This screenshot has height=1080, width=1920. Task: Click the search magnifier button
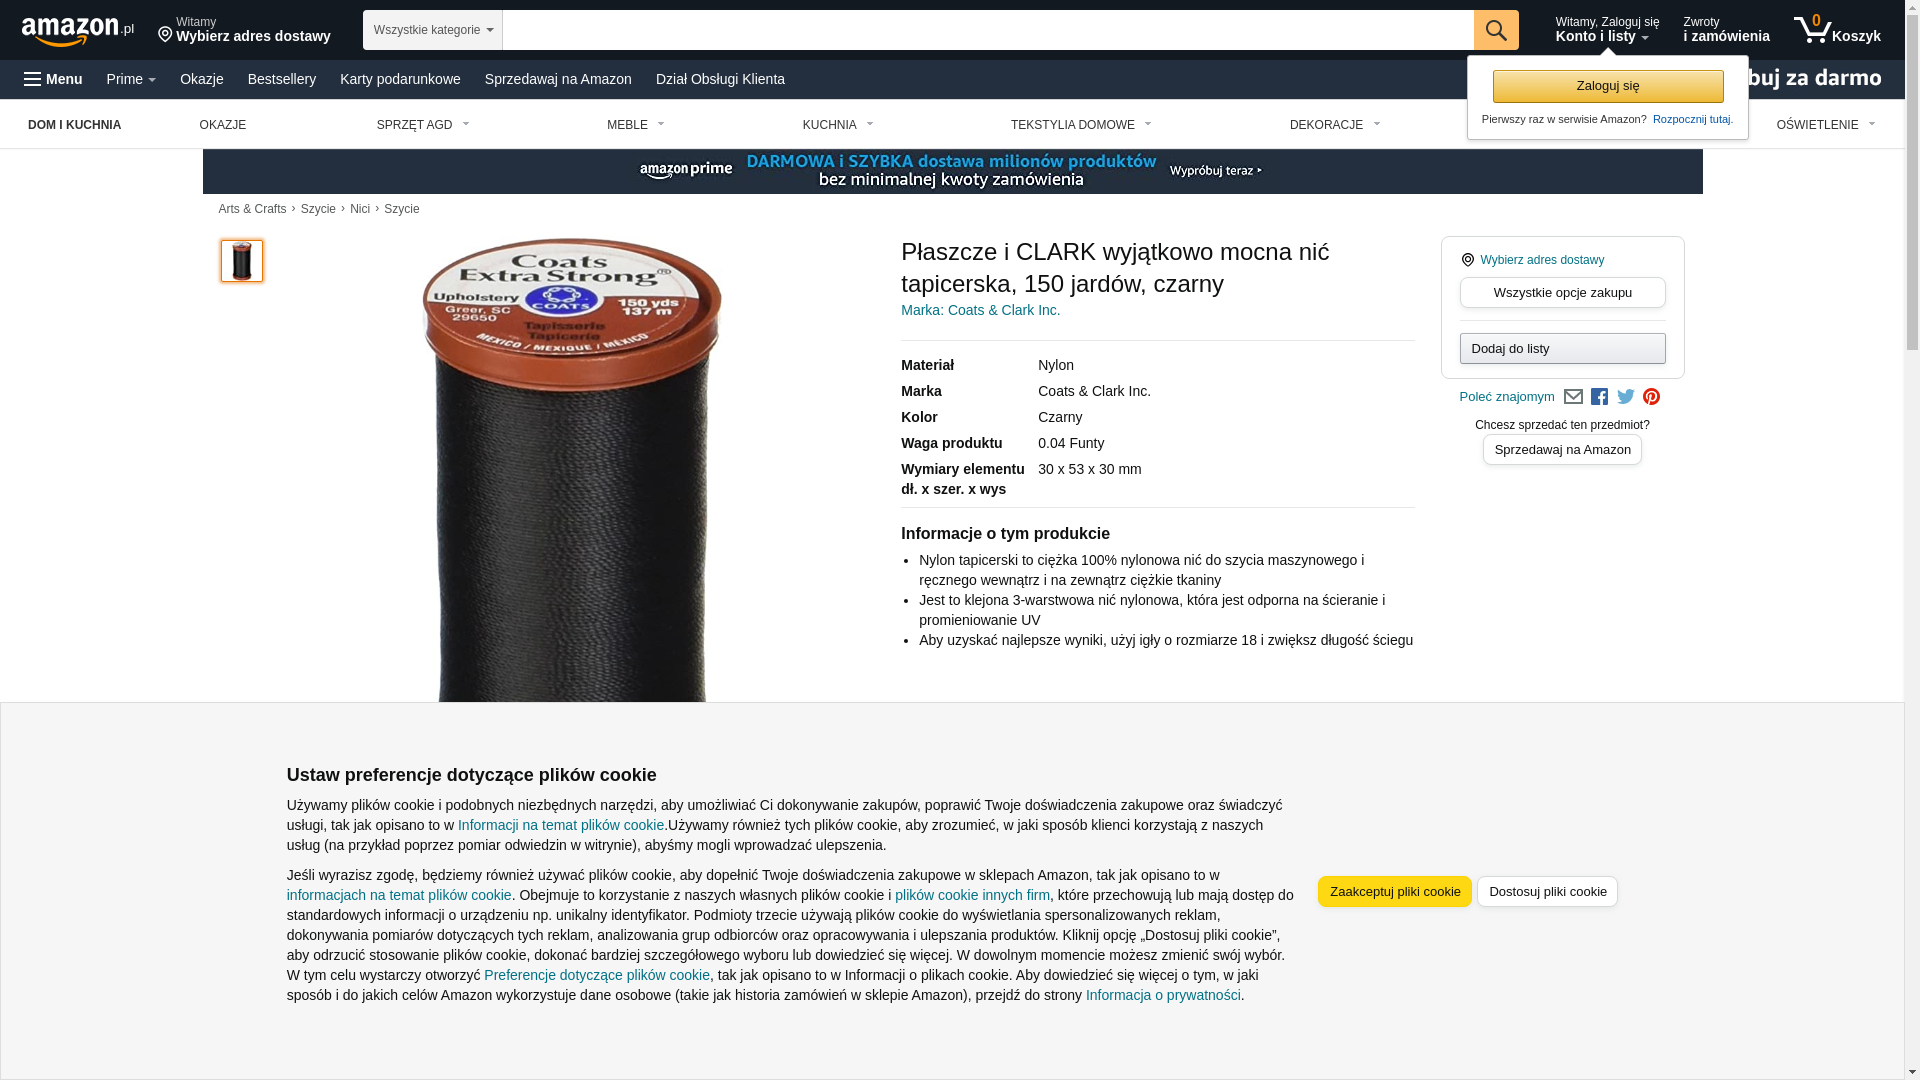(x=1496, y=30)
